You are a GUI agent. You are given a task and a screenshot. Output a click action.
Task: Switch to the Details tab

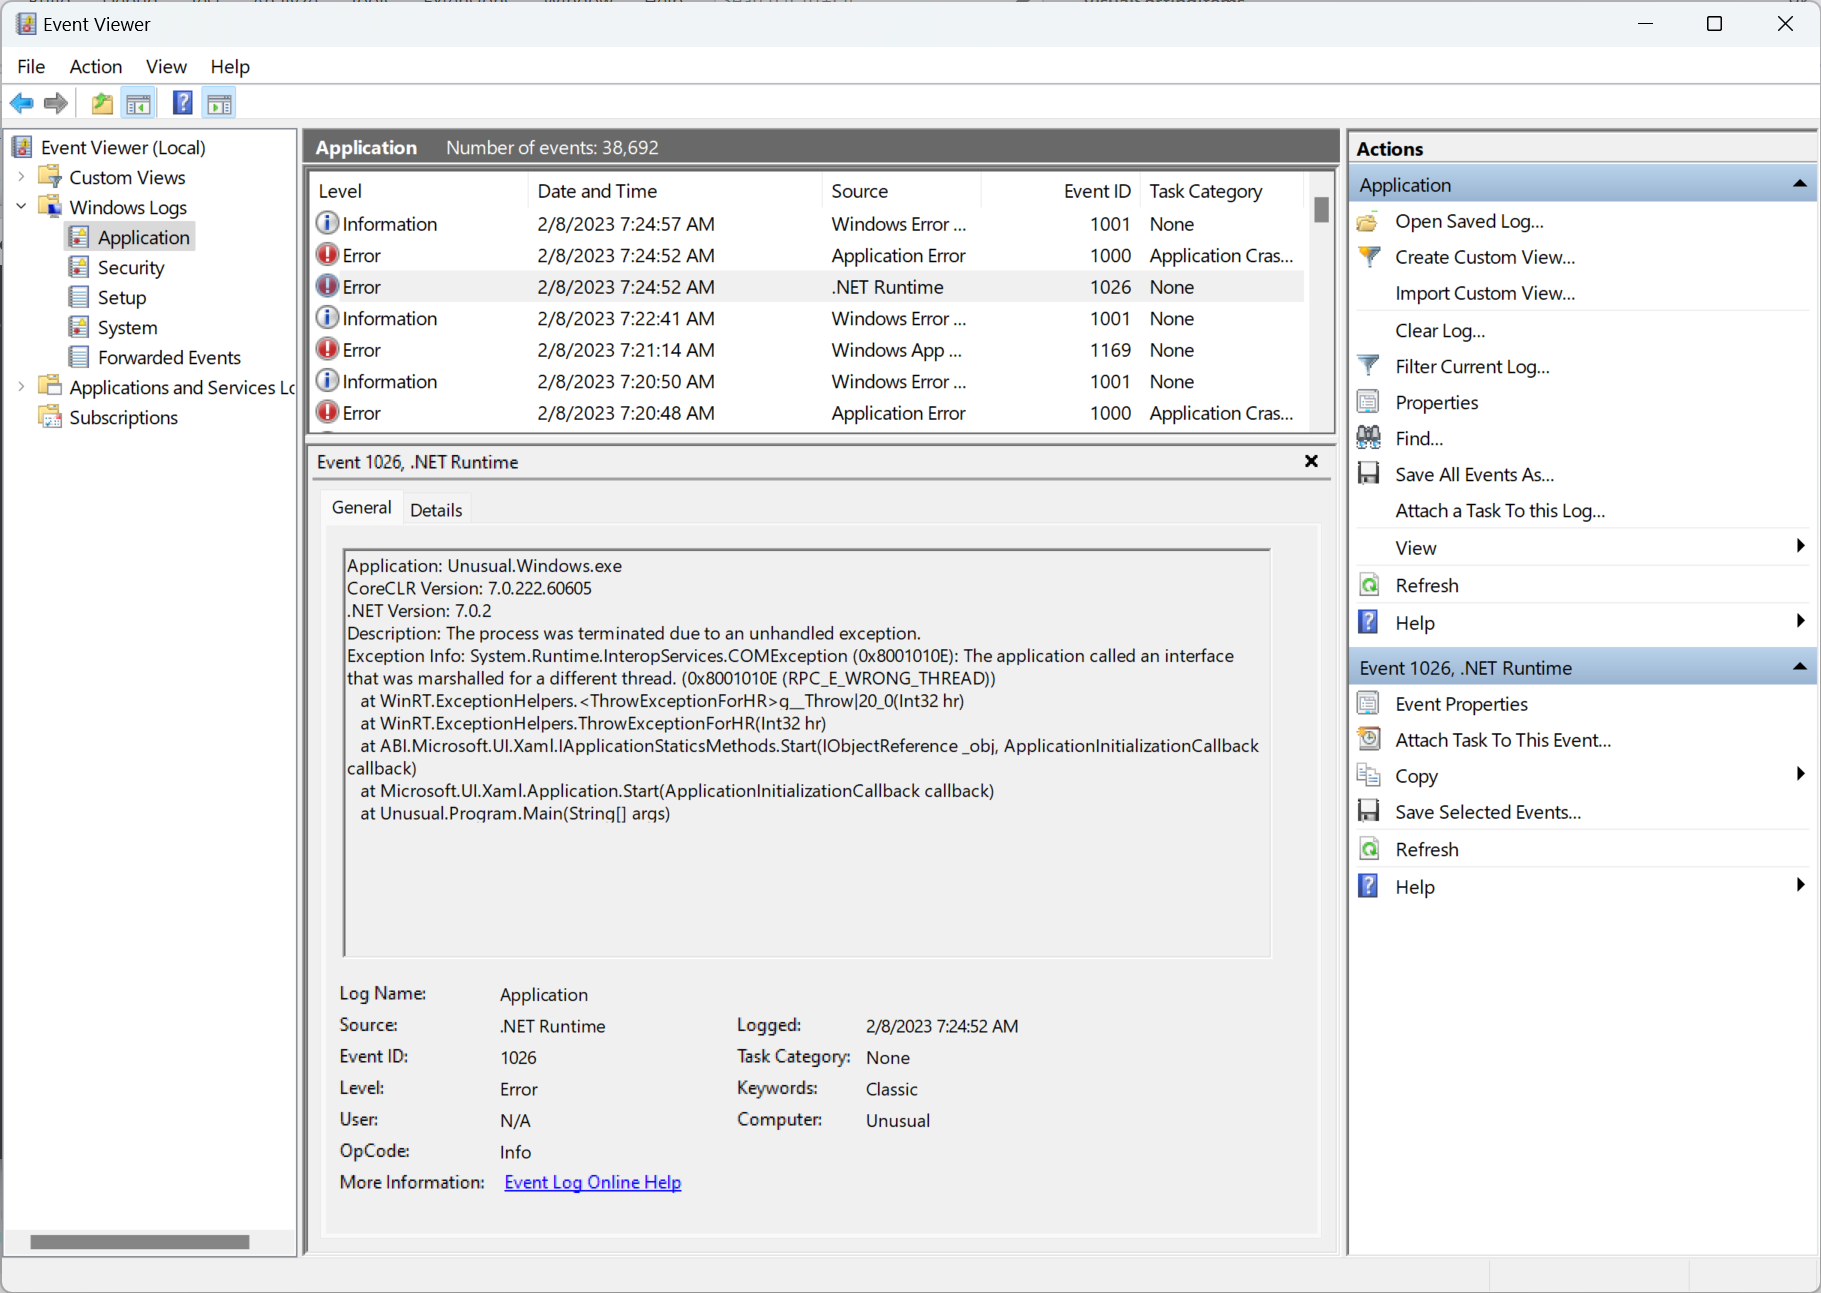(x=436, y=508)
